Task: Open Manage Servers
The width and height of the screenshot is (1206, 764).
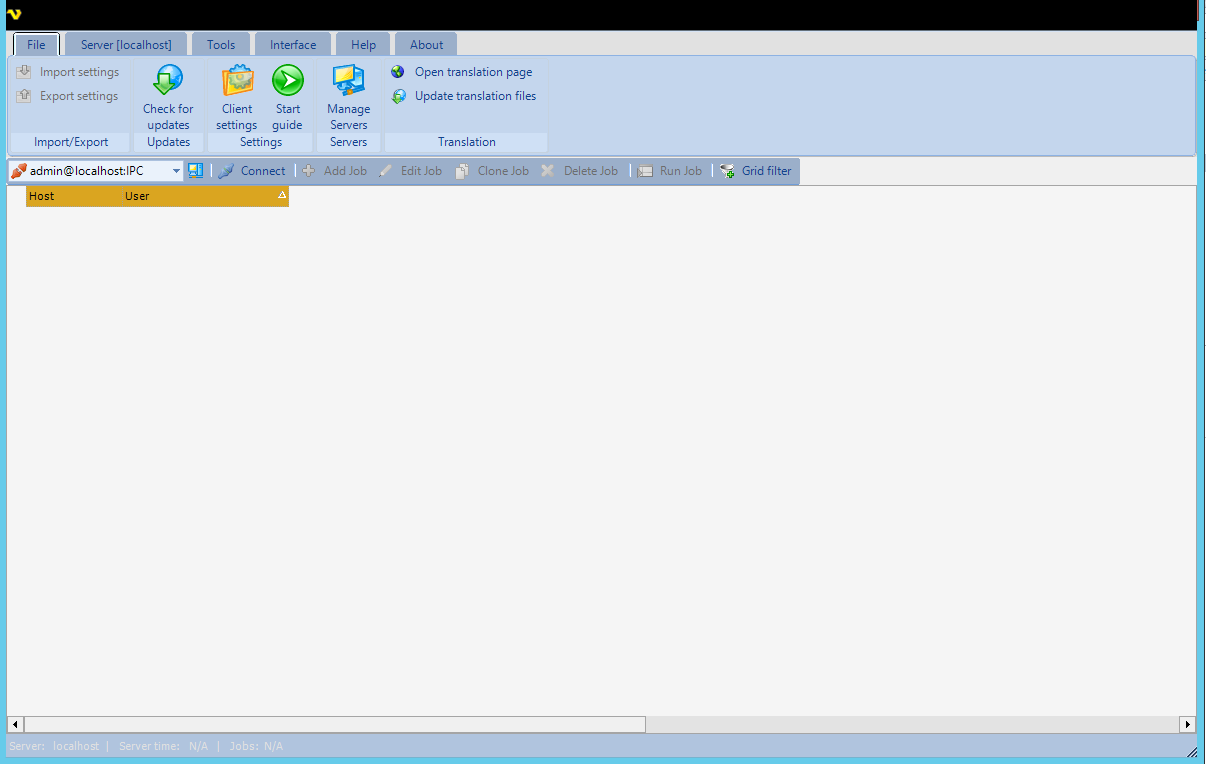Action: 348,81
